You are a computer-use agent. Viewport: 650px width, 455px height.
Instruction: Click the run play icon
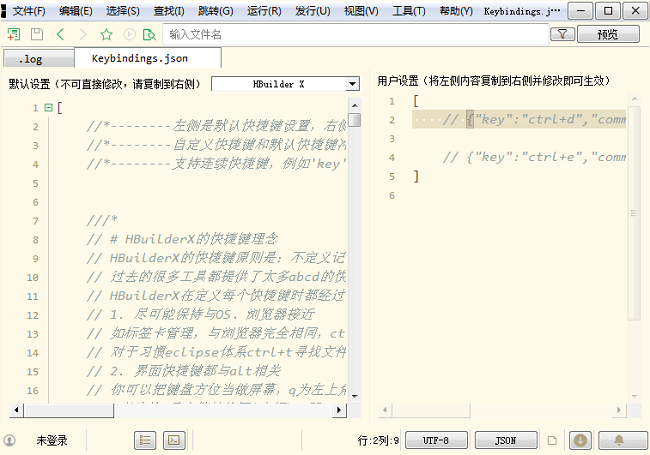click(x=129, y=34)
